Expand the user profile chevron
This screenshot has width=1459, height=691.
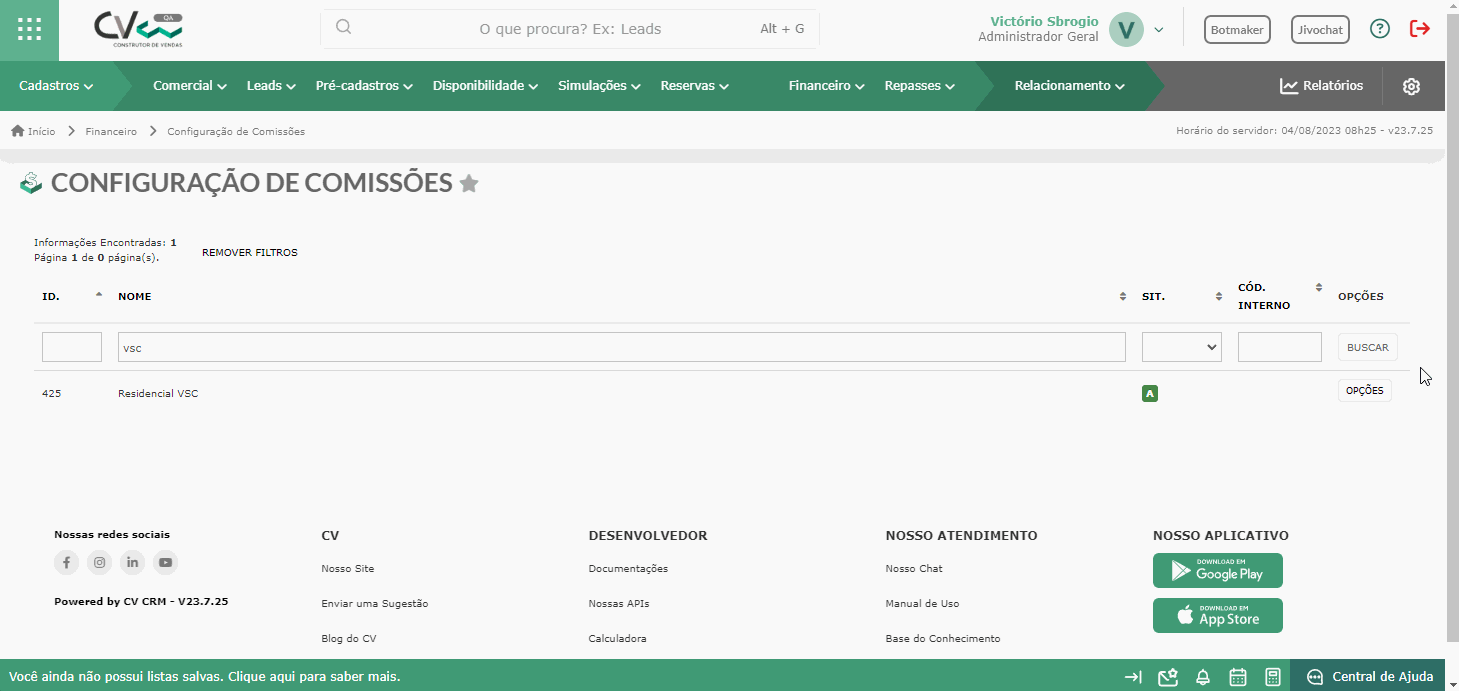[x=1159, y=29]
